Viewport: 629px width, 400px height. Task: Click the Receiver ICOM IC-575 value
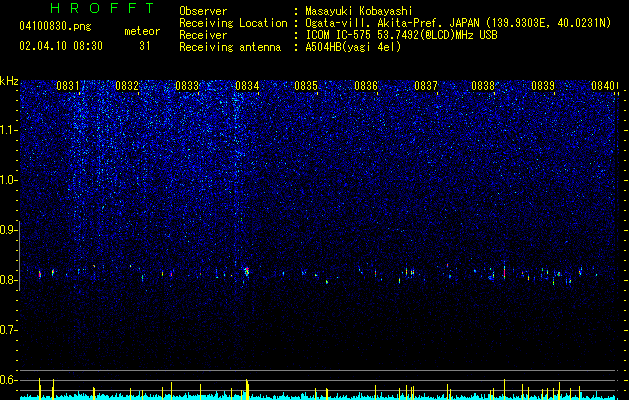click(401, 35)
